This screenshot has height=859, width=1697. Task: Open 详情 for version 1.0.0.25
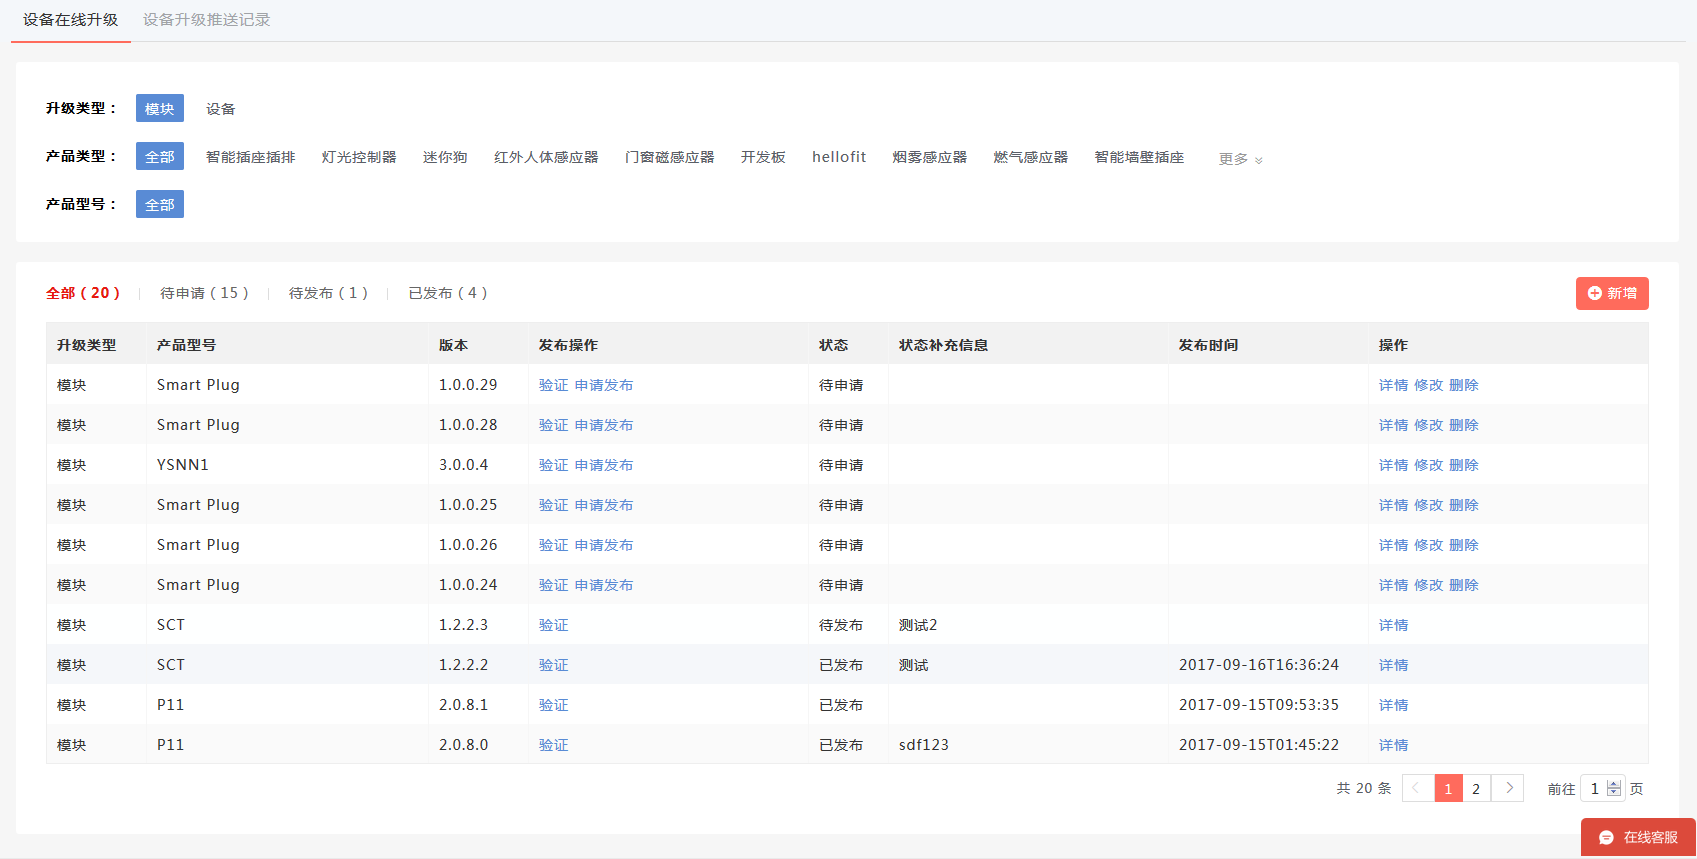coord(1393,505)
